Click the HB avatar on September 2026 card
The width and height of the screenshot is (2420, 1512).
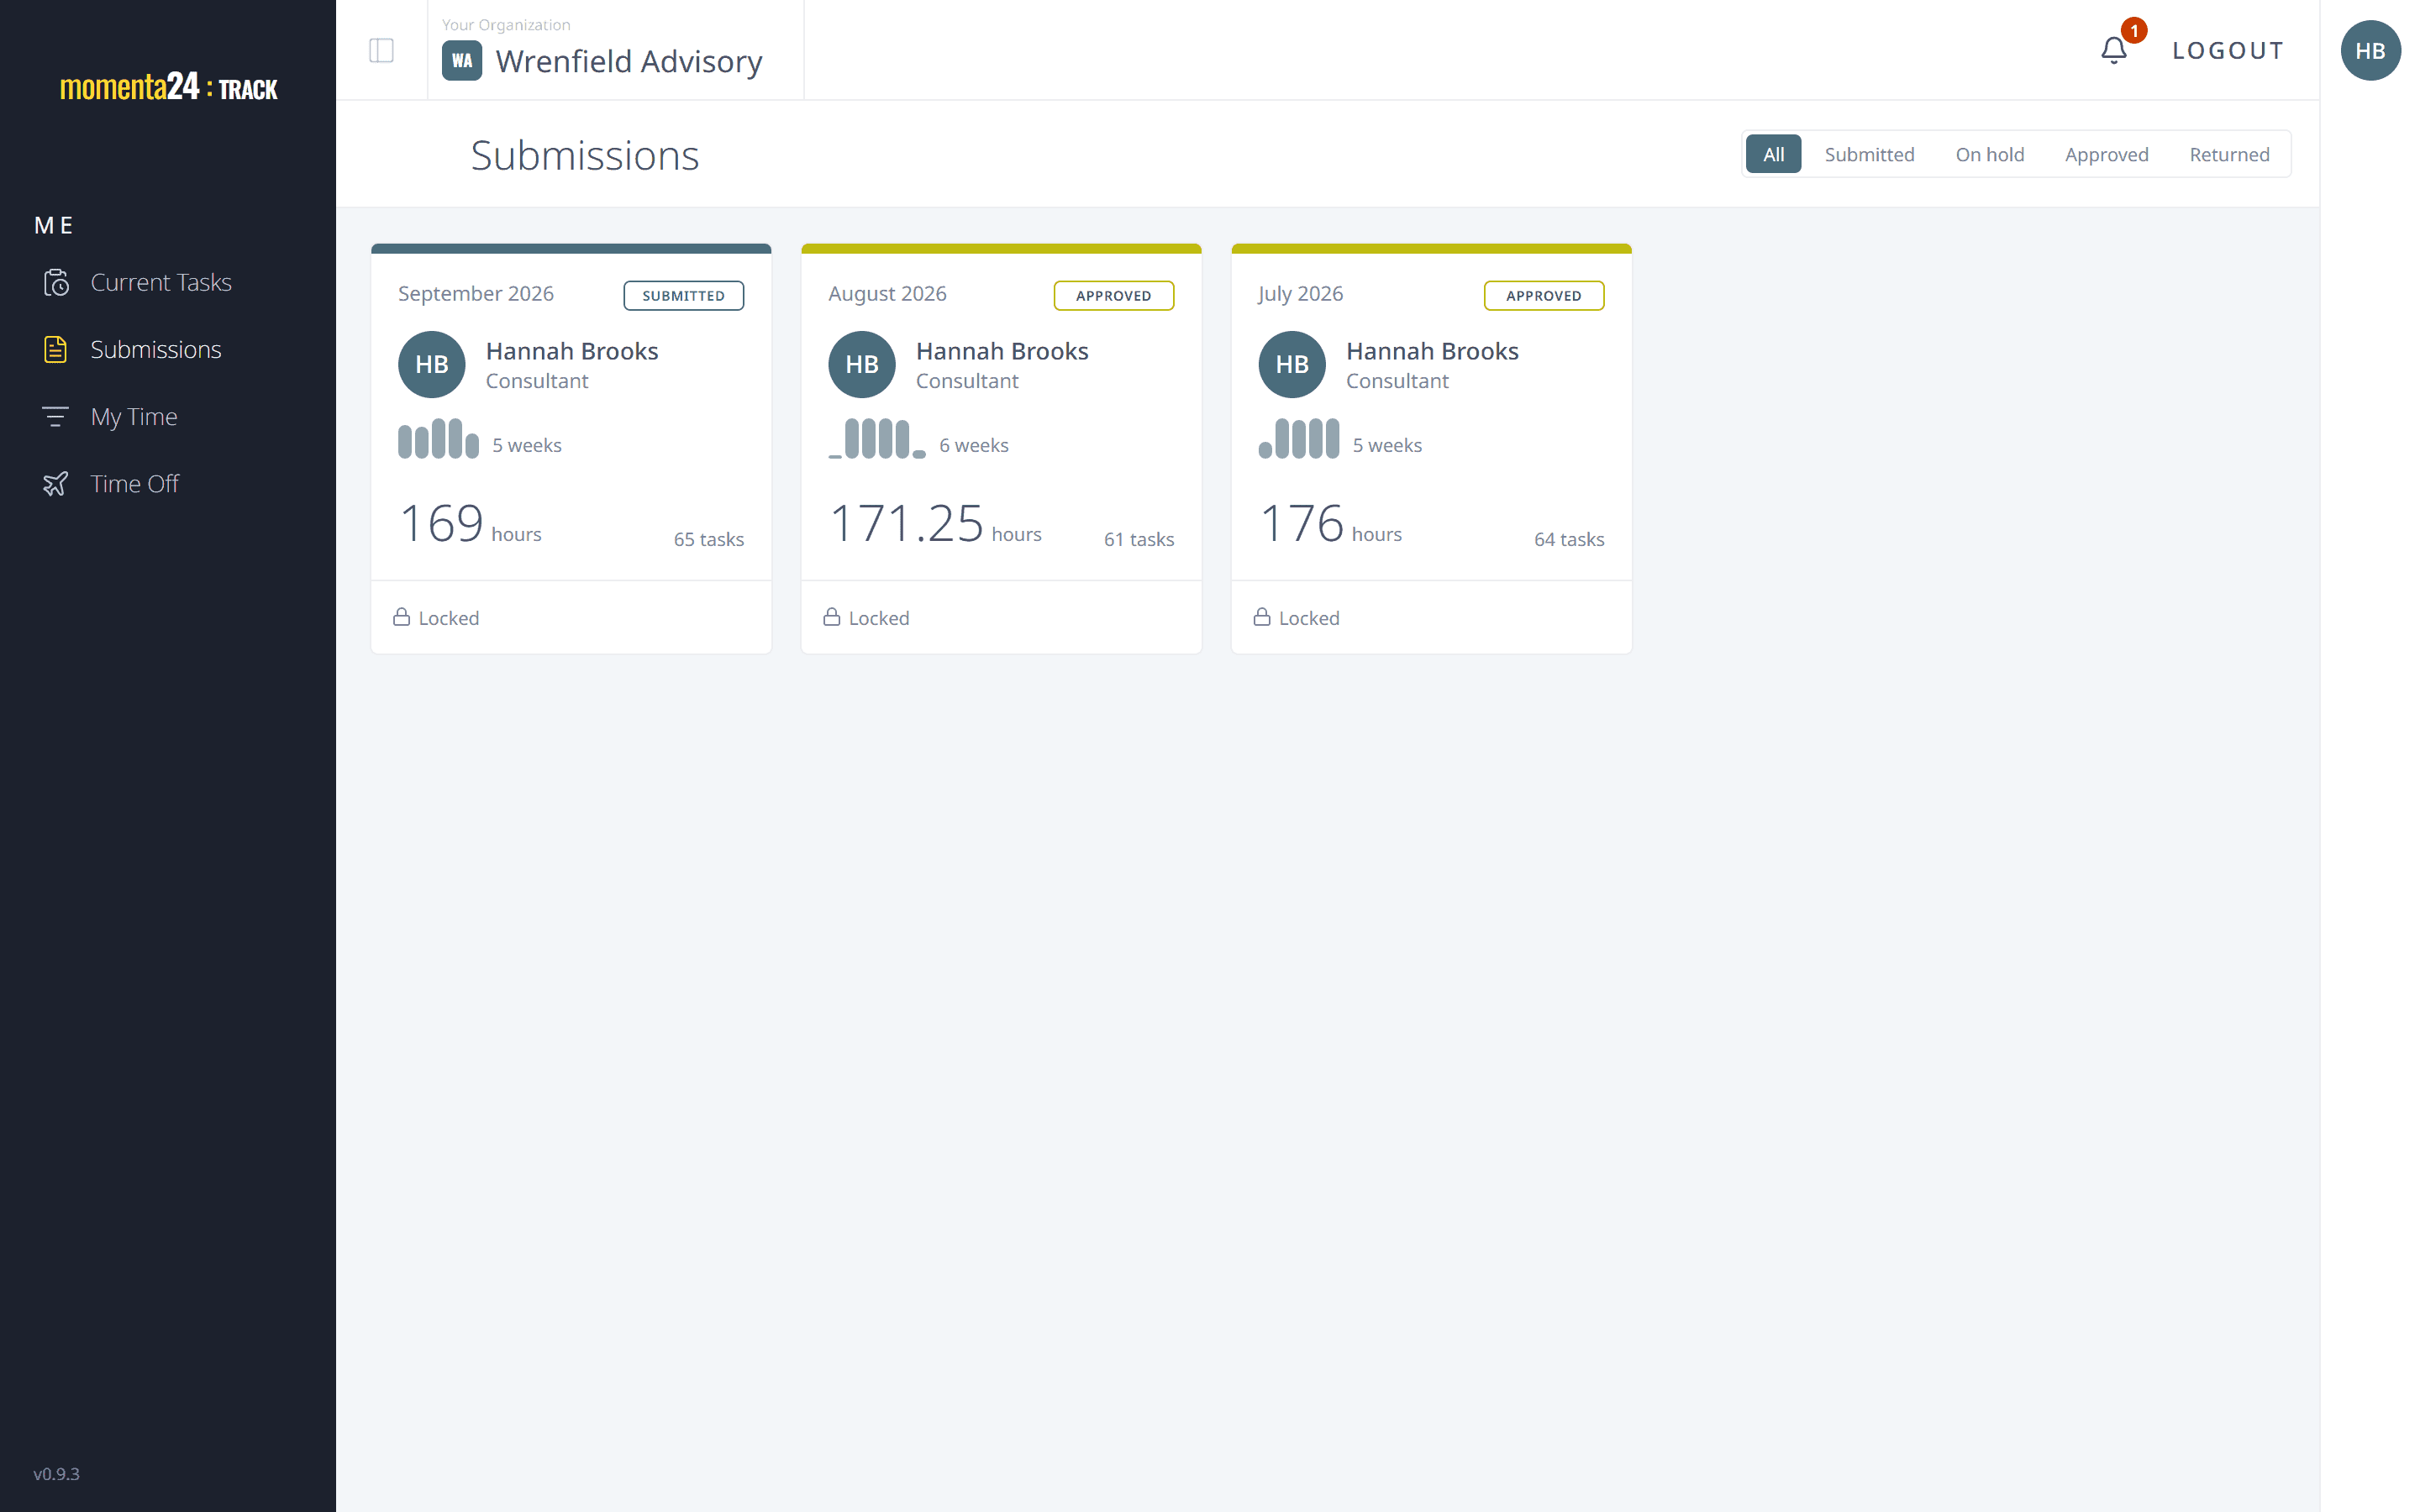point(431,364)
